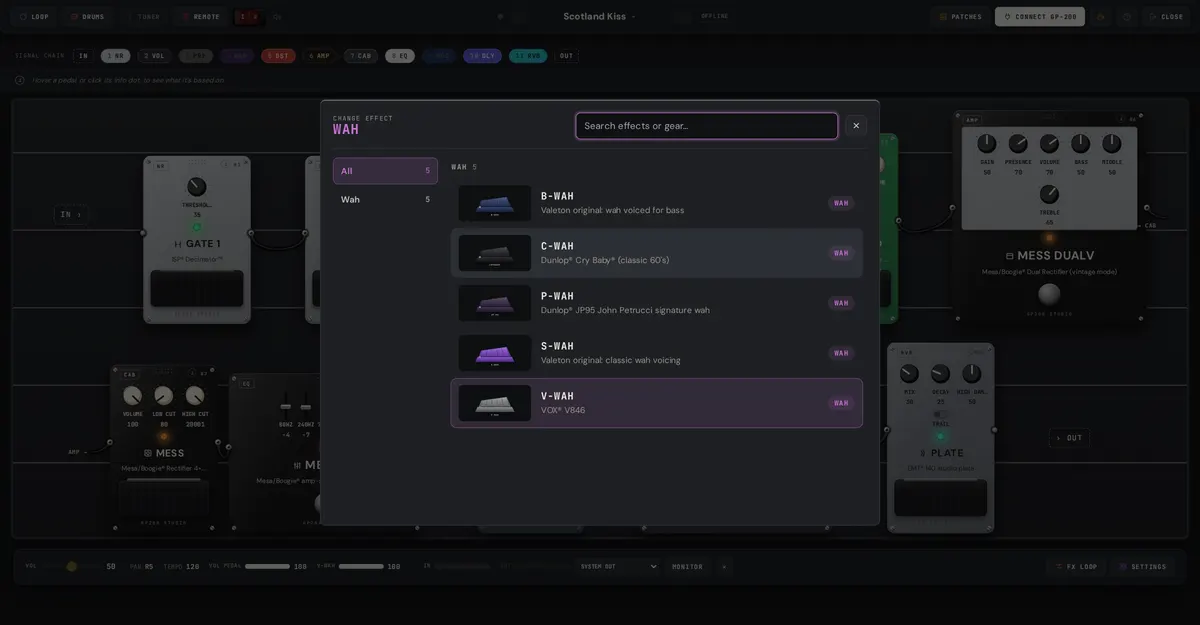The height and width of the screenshot is (625, 1200).
Task: Select the 7 CAB signal chain block
Action: point(361,56)
